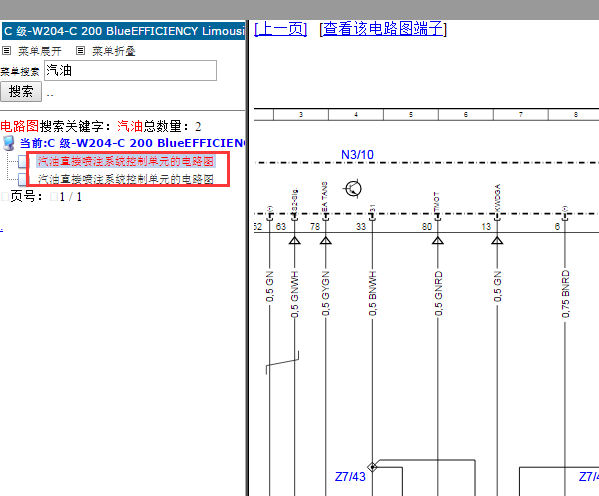
Task: Select the red highlighted 汽油直接喷注系统控制单元的电路图 item
Action: [x=126, y=161]
